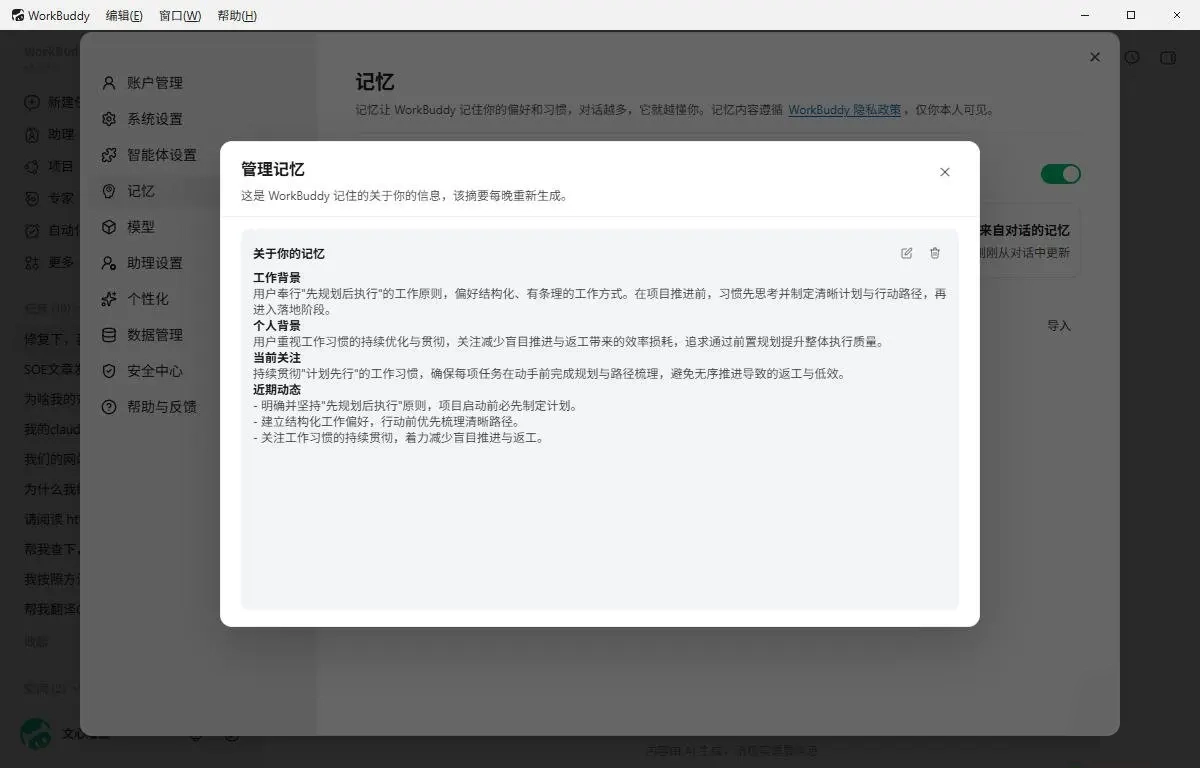Click the line starting 建立结构化工作偏好
This screenshot has width=1200, height=768.
coord(386,422)
